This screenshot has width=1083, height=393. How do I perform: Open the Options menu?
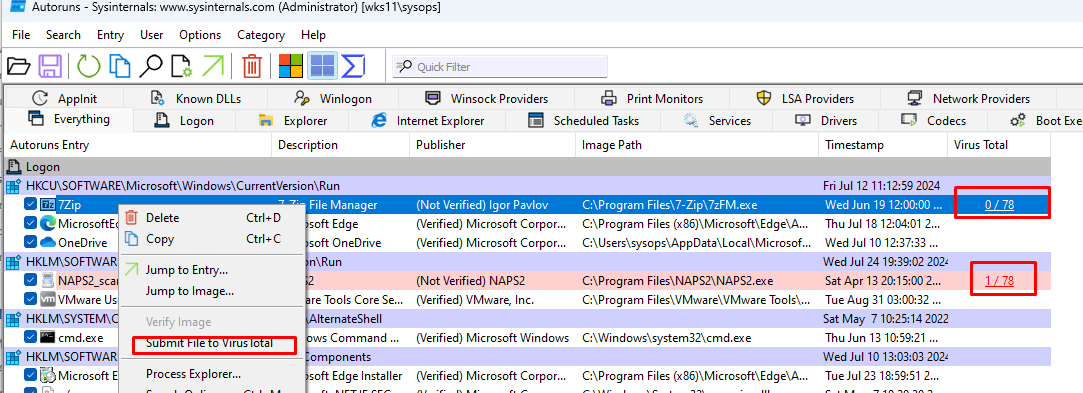tap(200, 35)
